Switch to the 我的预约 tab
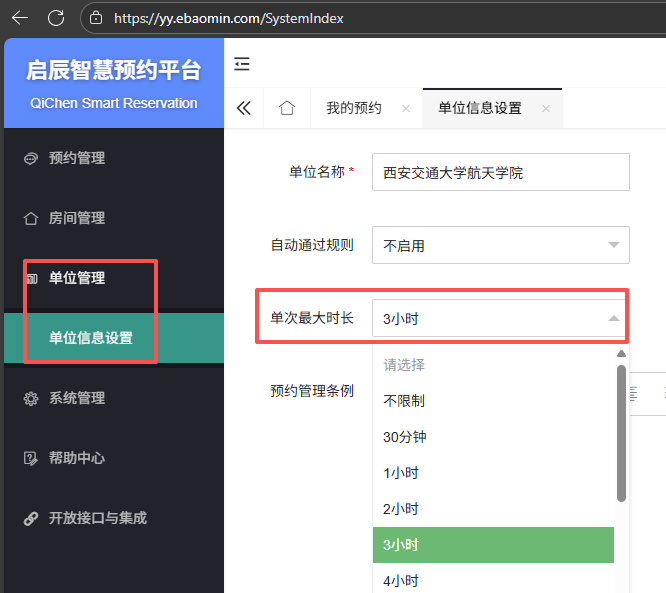Viewport: 666px width, 593px height. tap(353, 108)
